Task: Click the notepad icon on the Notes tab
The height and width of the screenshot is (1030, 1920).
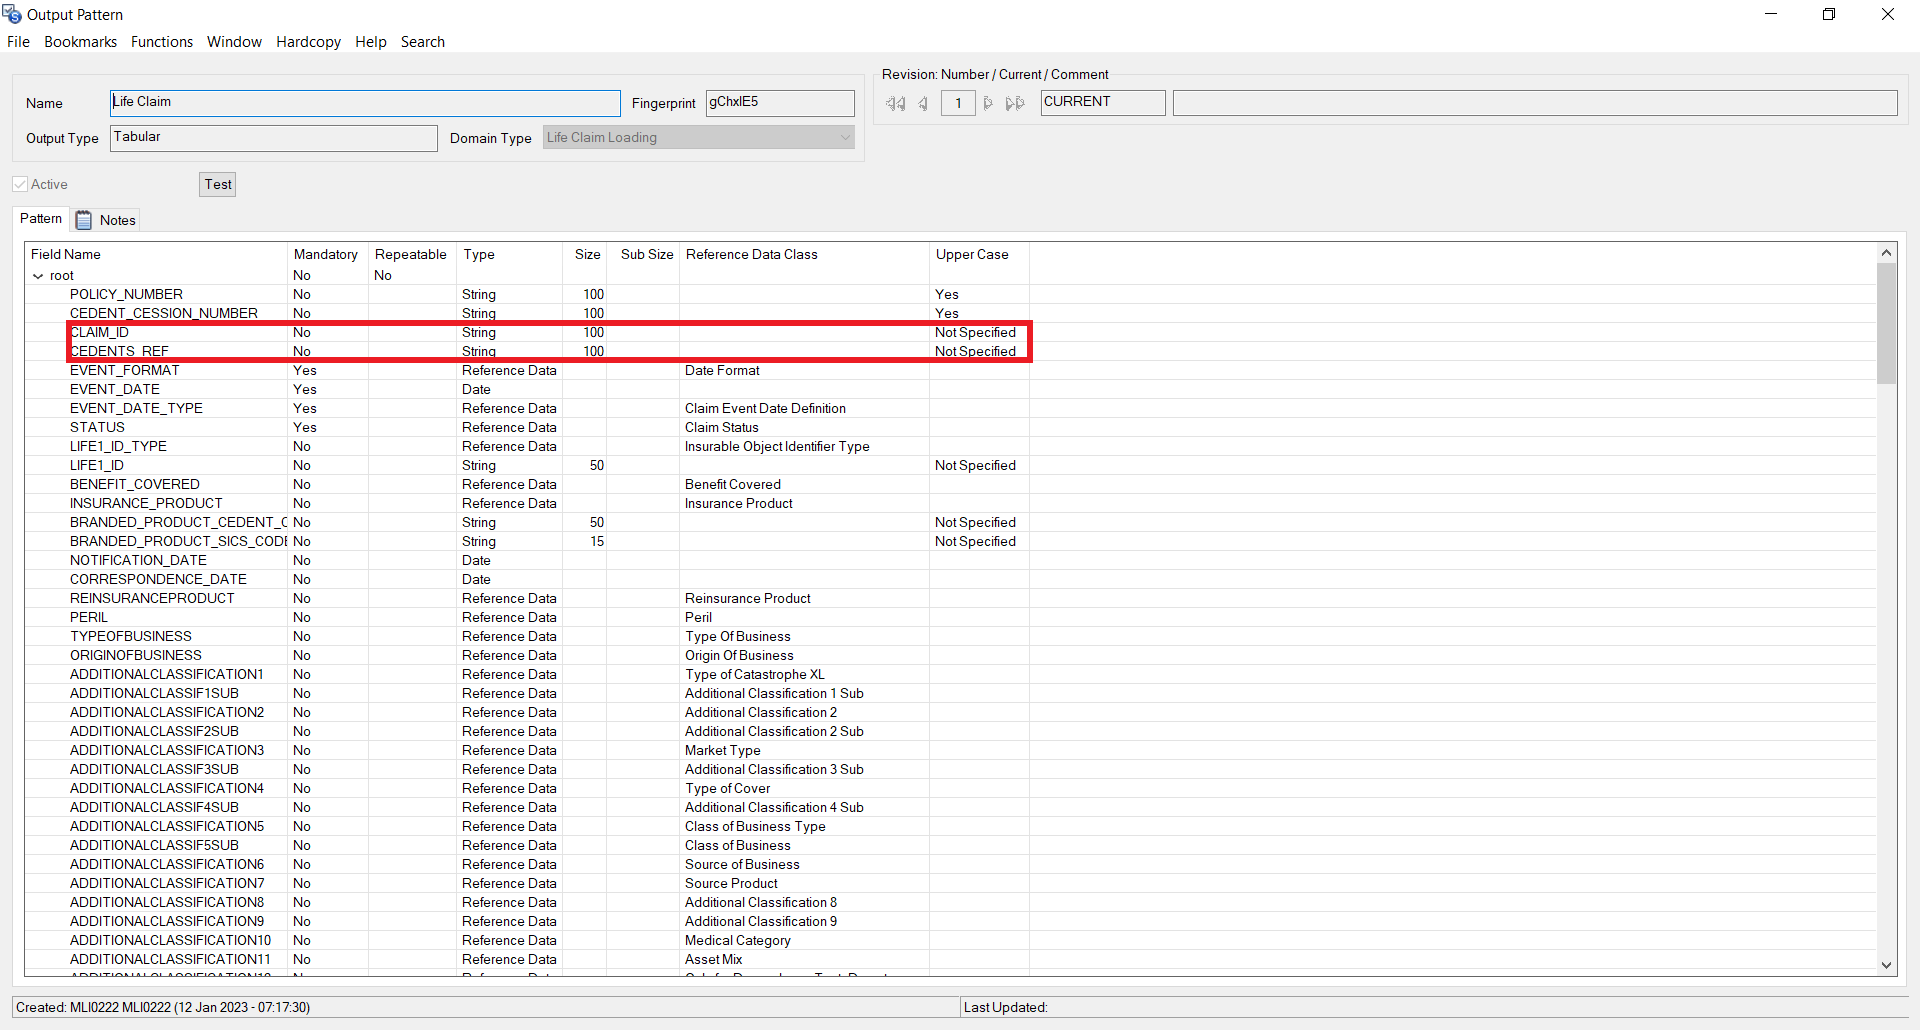Action: (84, 219)
